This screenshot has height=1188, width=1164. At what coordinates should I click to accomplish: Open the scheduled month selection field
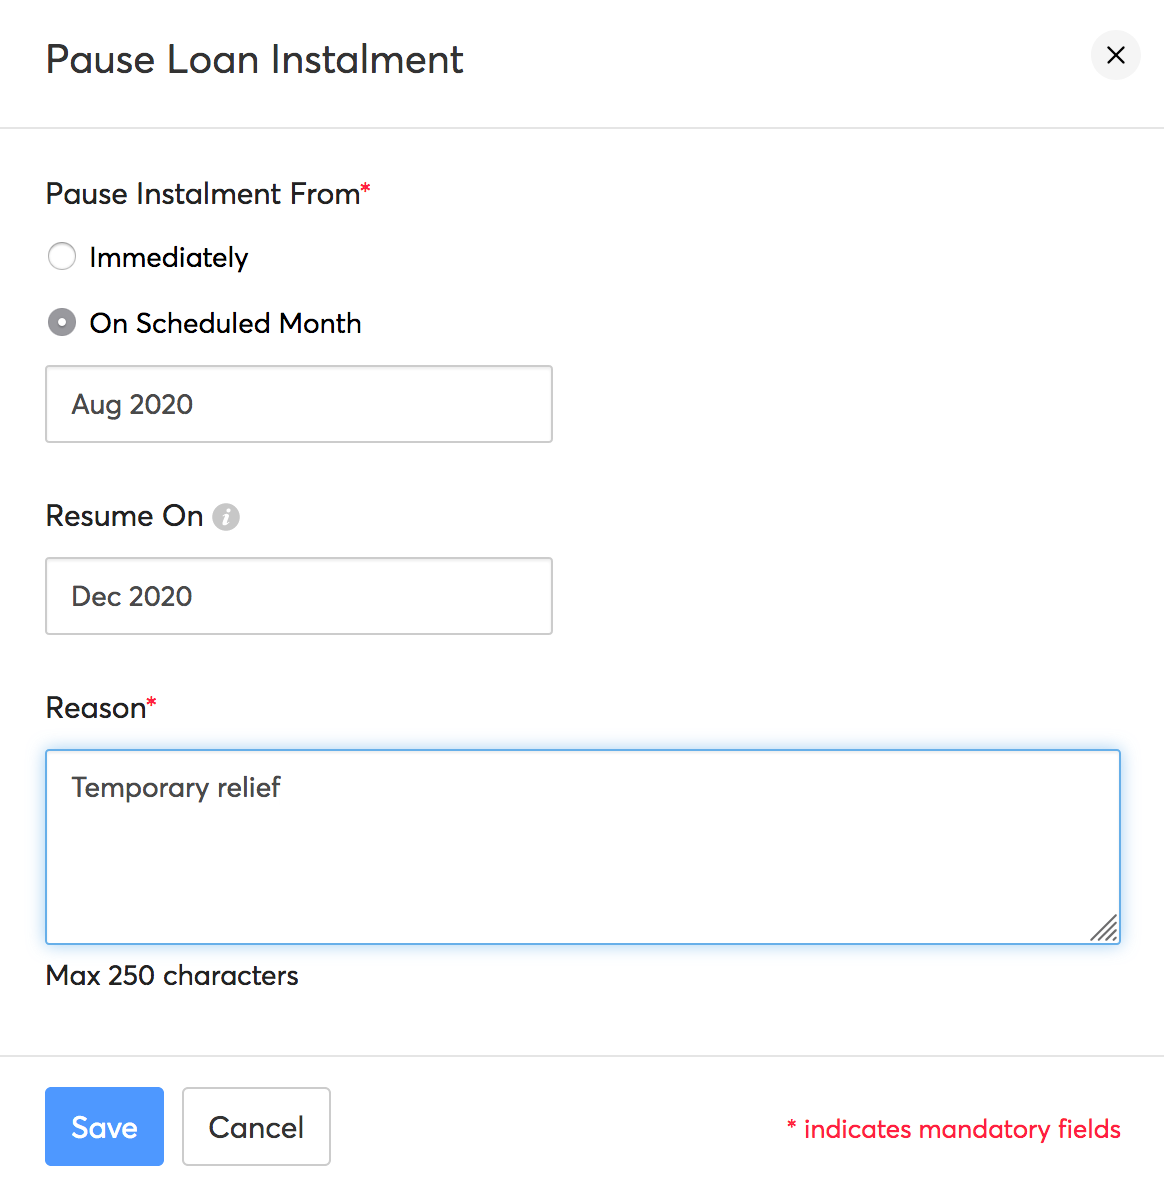(x=299, y=404)
